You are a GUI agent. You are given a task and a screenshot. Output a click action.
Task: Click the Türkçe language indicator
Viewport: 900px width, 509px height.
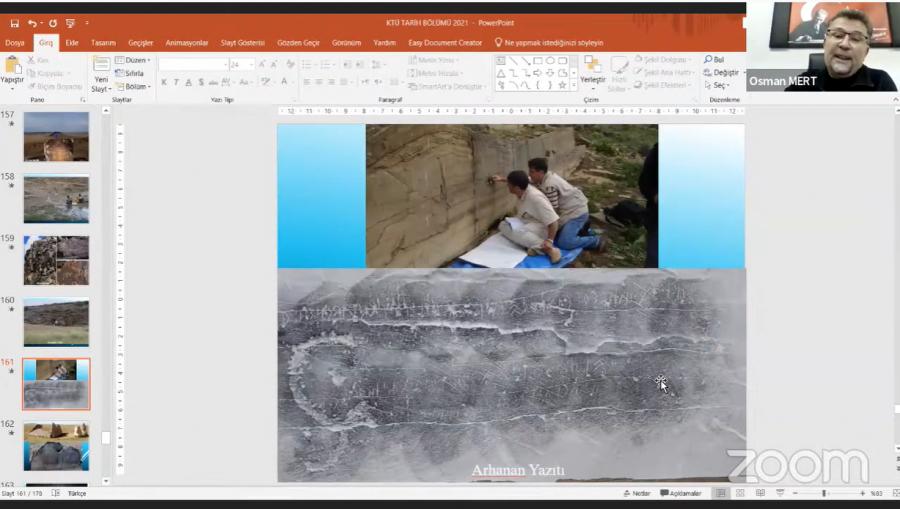click(77, 493)
